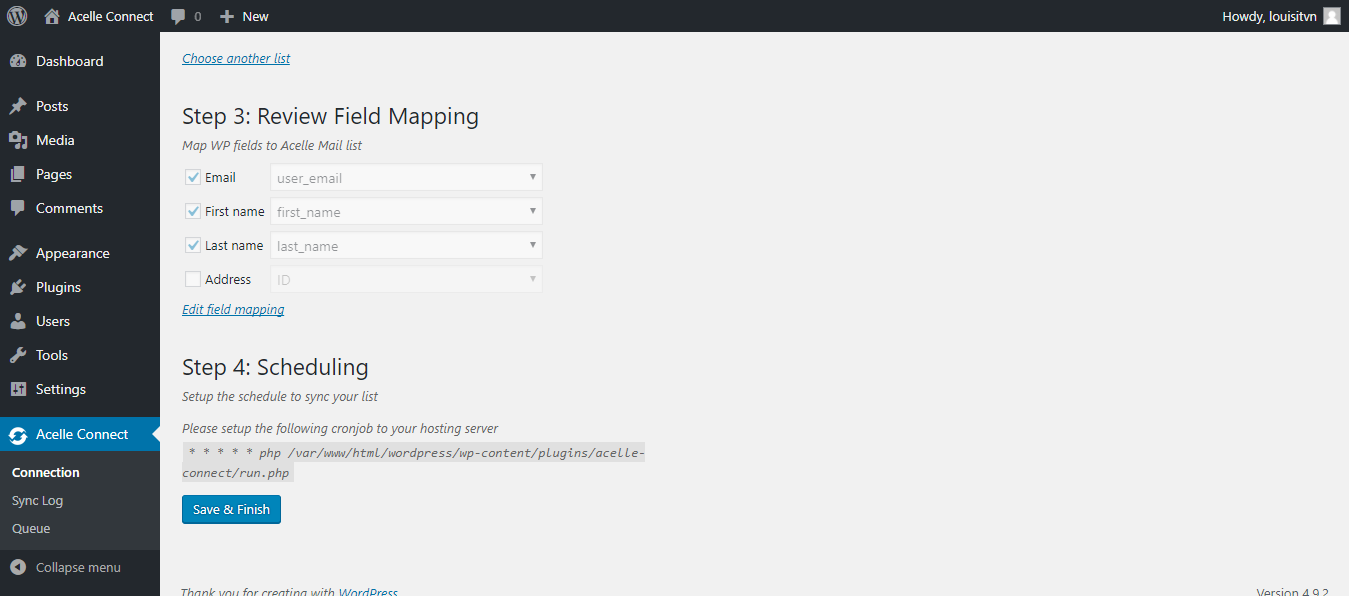1349x596 pixels.
Task: Open Sync Log submenu item
Action: pyautogui.click(x=38, y=500)
